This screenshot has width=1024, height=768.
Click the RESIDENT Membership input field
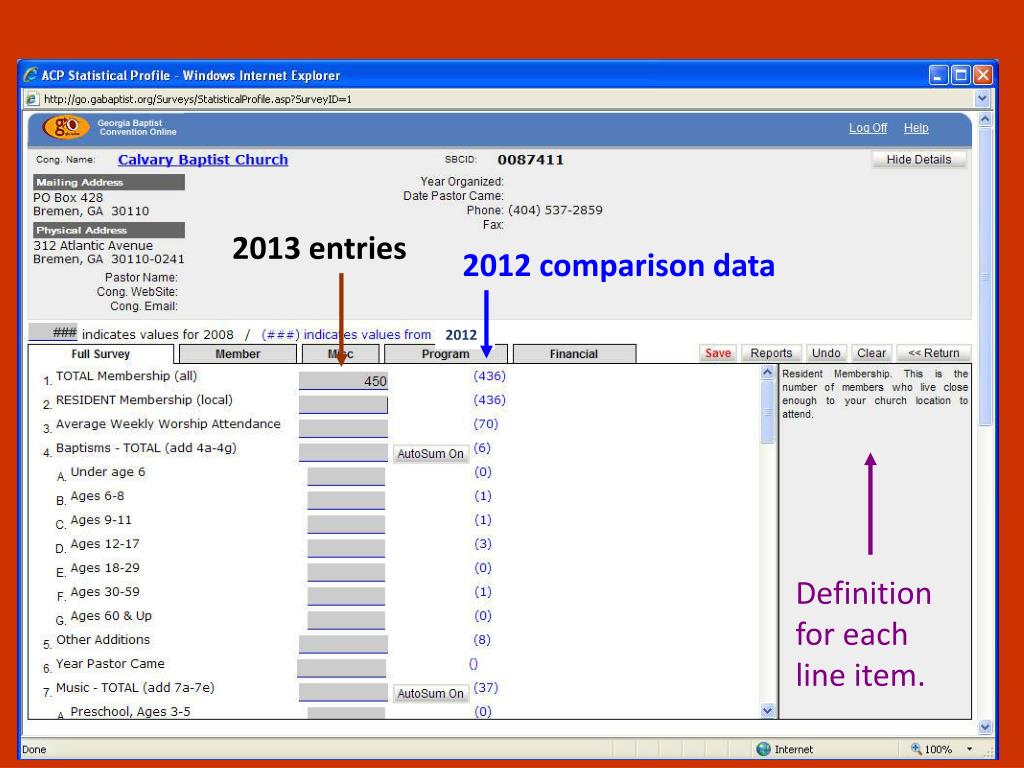click(x=344, y=405)
